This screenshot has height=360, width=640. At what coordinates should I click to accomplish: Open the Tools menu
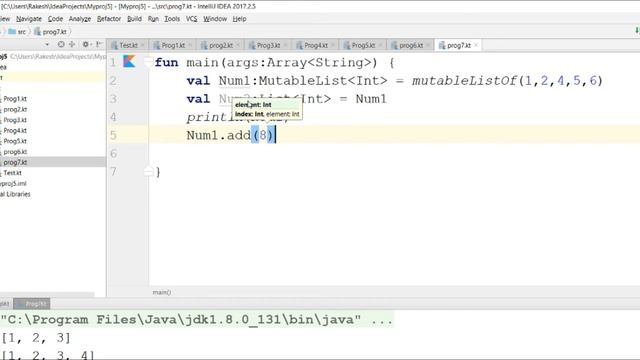172,19
